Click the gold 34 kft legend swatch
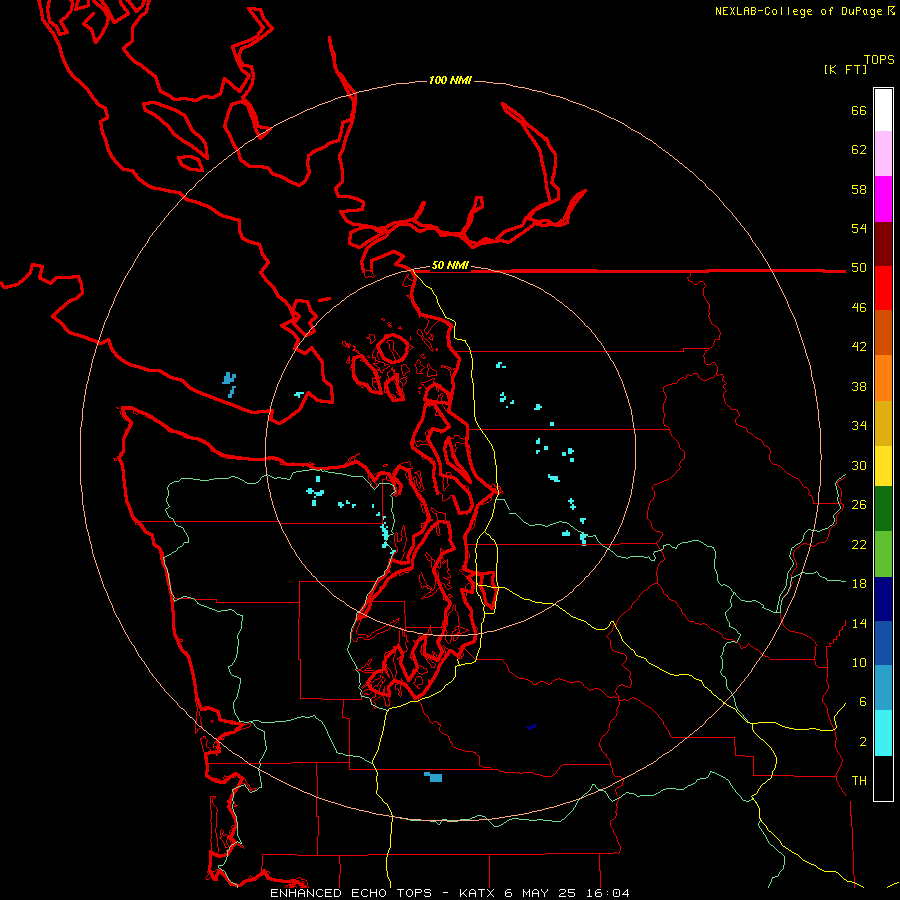900x900 pixels. [883, 423]
